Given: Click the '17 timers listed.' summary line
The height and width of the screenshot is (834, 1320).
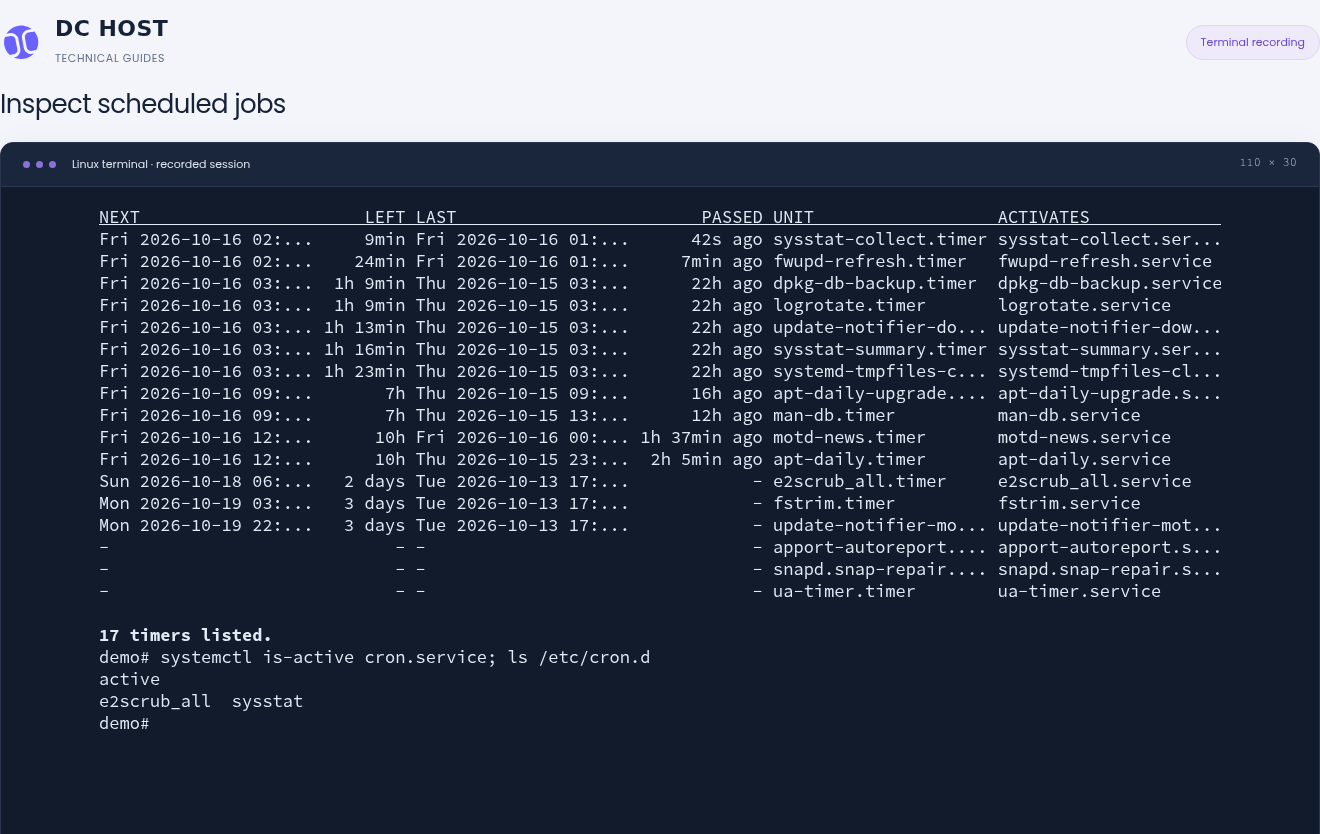Looking at the screenshot, I should (x=186, y=635).
